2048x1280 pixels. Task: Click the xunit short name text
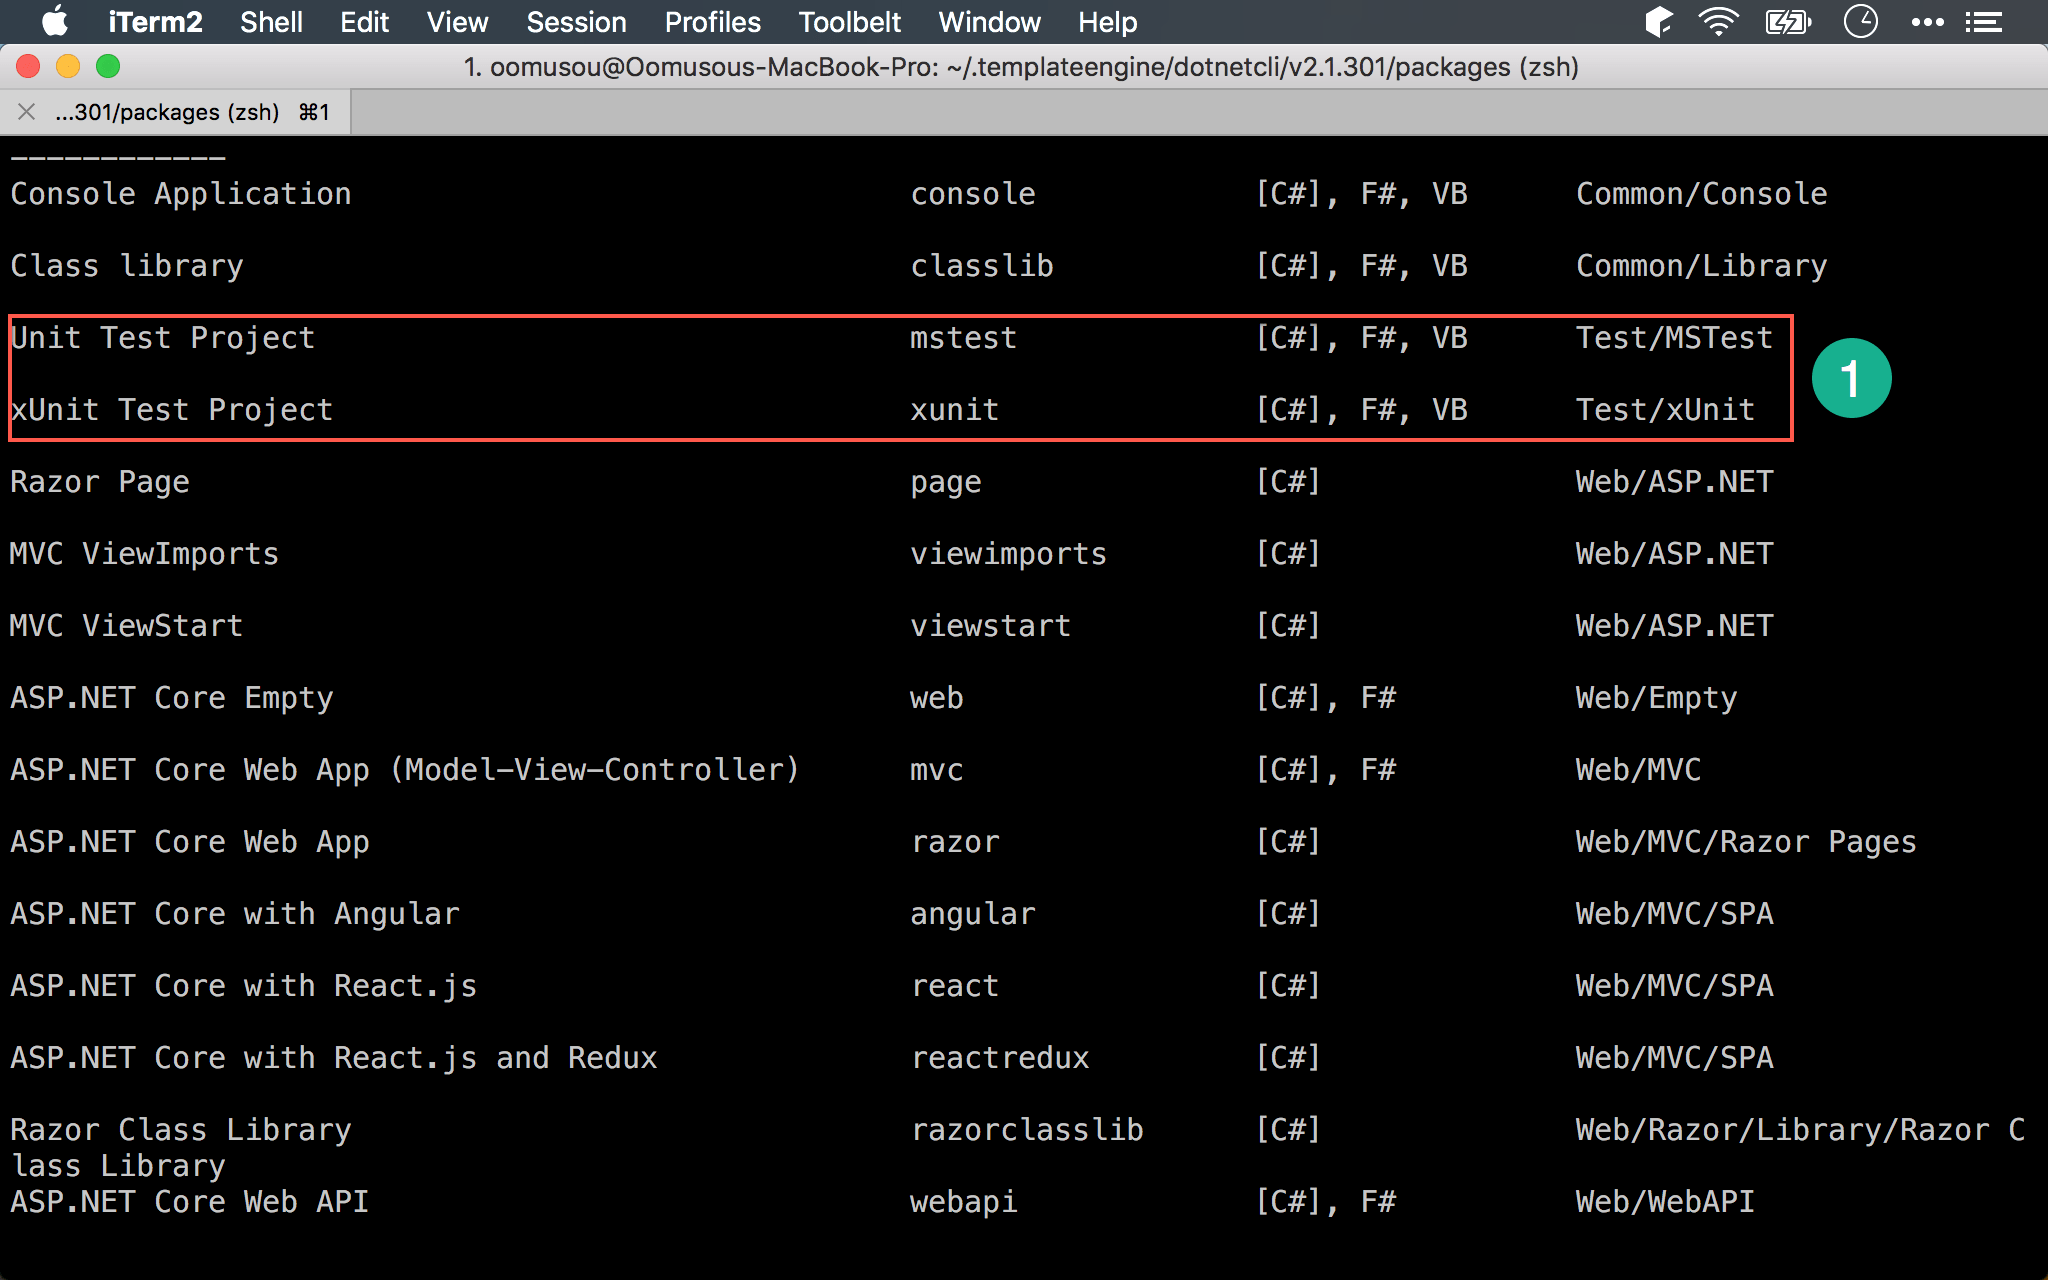tap(954, 410)
